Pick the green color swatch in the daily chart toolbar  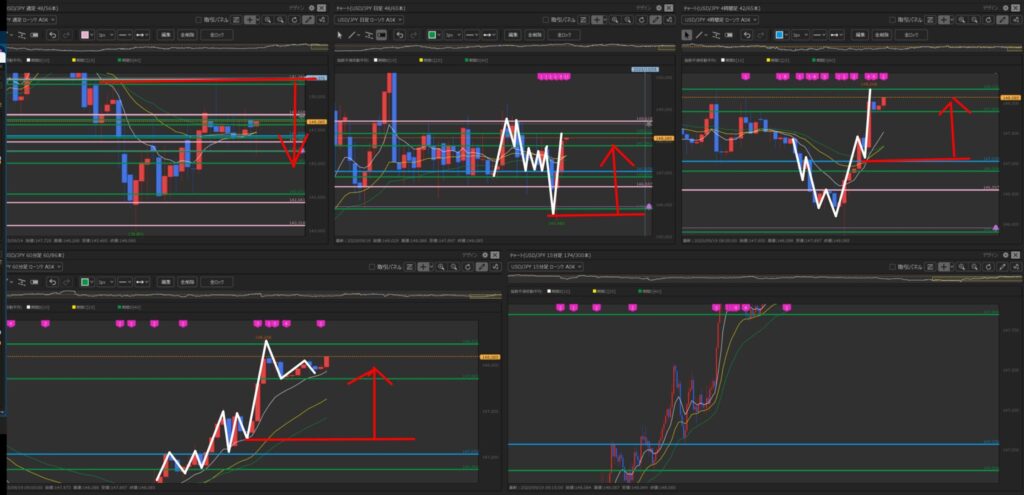pos(431,34)
